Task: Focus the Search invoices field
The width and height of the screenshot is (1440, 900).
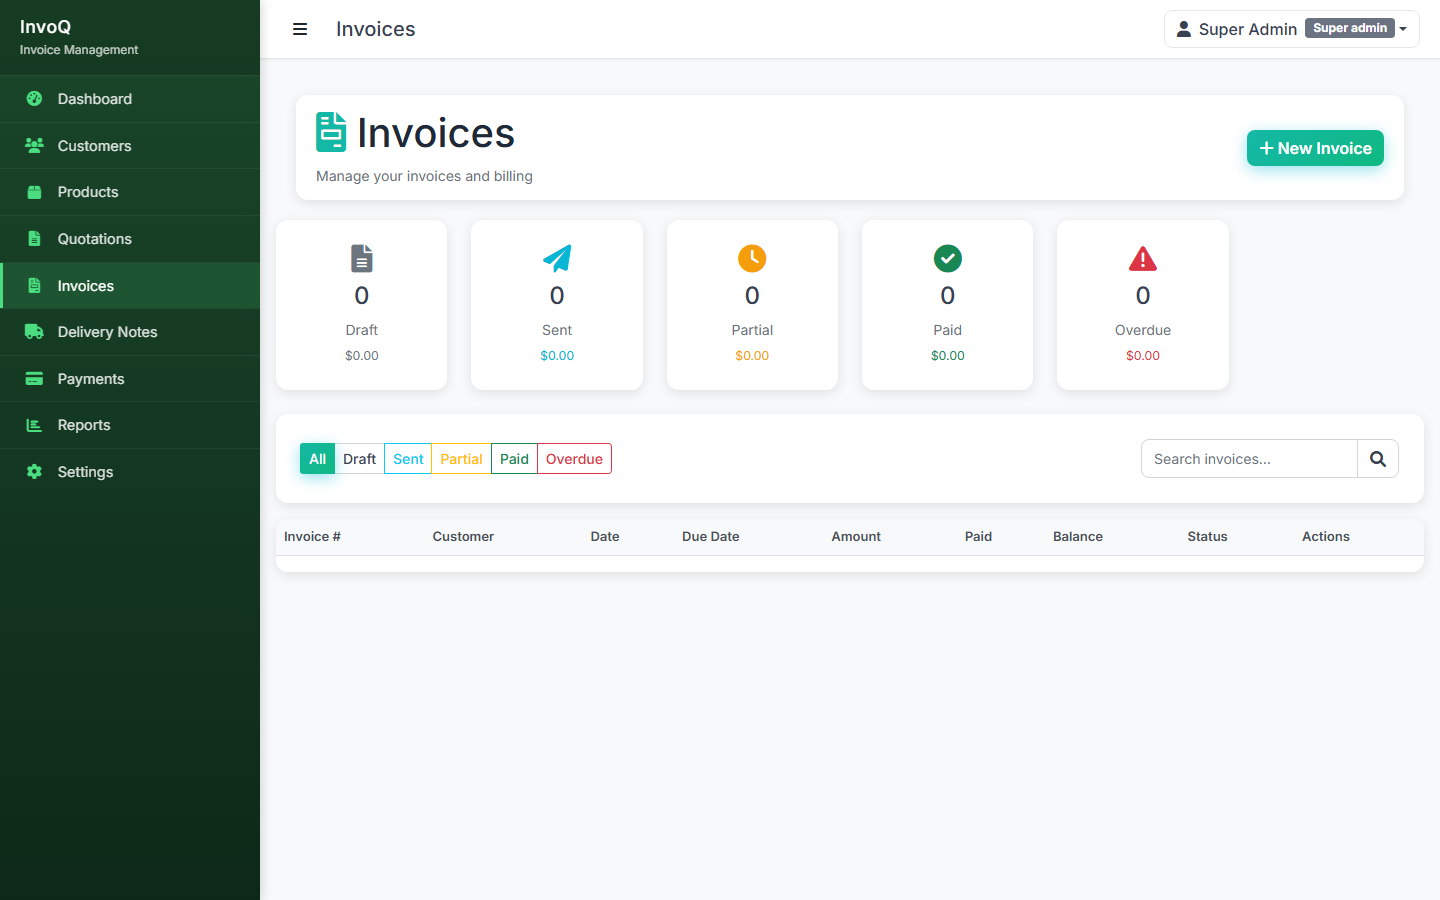Action: coord(1249,459)
